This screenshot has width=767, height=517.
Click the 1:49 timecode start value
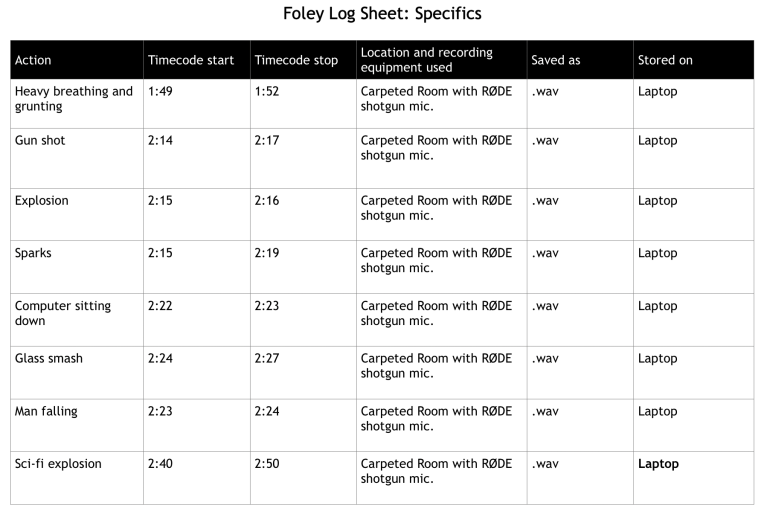tap(160, 91)
